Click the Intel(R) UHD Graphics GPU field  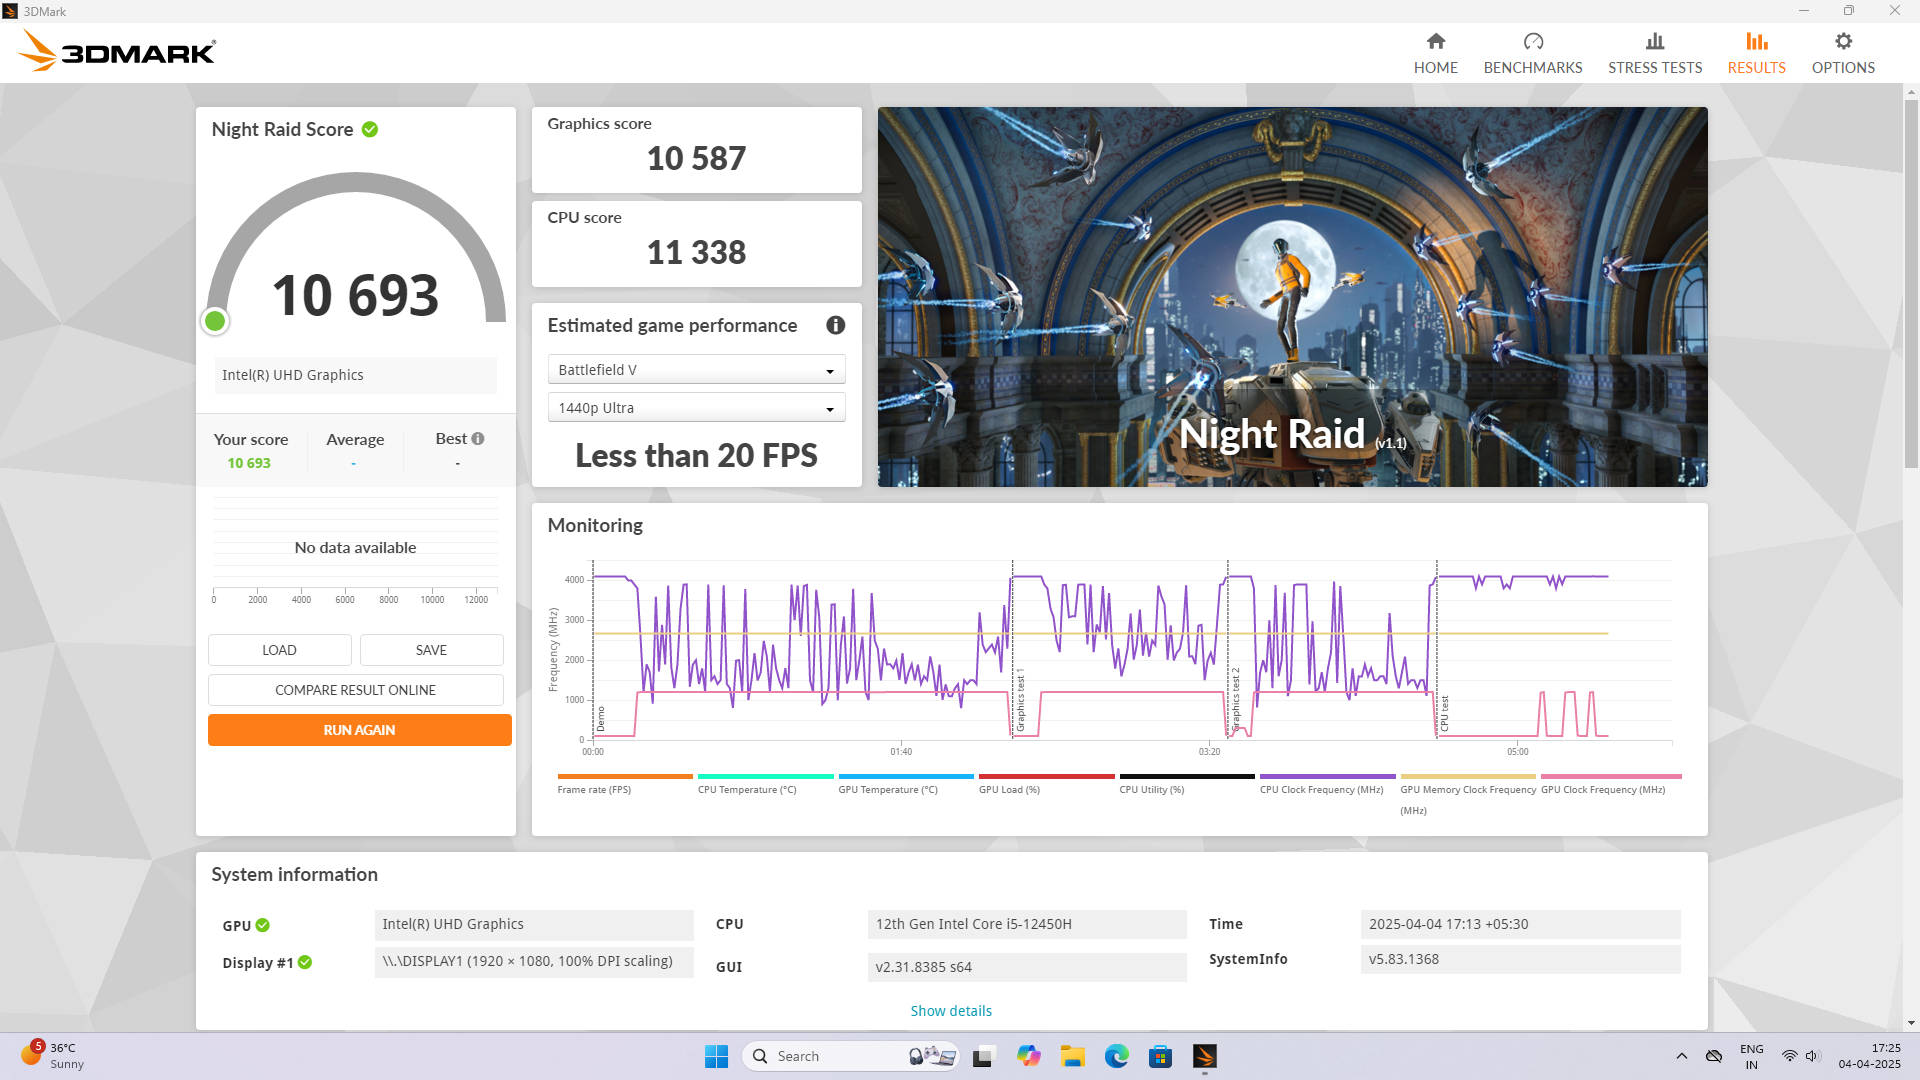point(534,925)
